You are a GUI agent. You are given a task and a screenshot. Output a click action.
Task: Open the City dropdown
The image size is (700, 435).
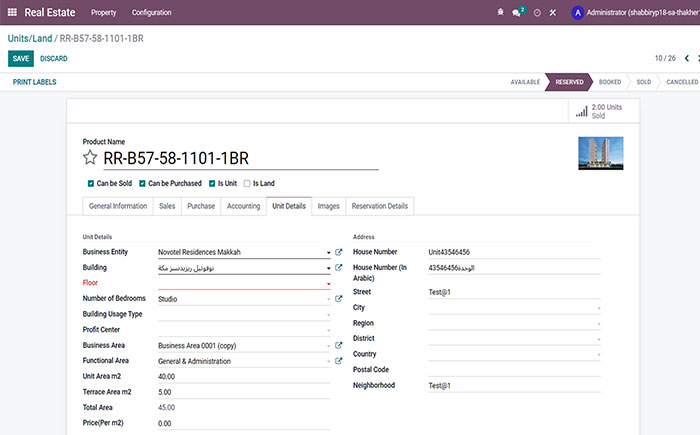click(x=598, y=308)
